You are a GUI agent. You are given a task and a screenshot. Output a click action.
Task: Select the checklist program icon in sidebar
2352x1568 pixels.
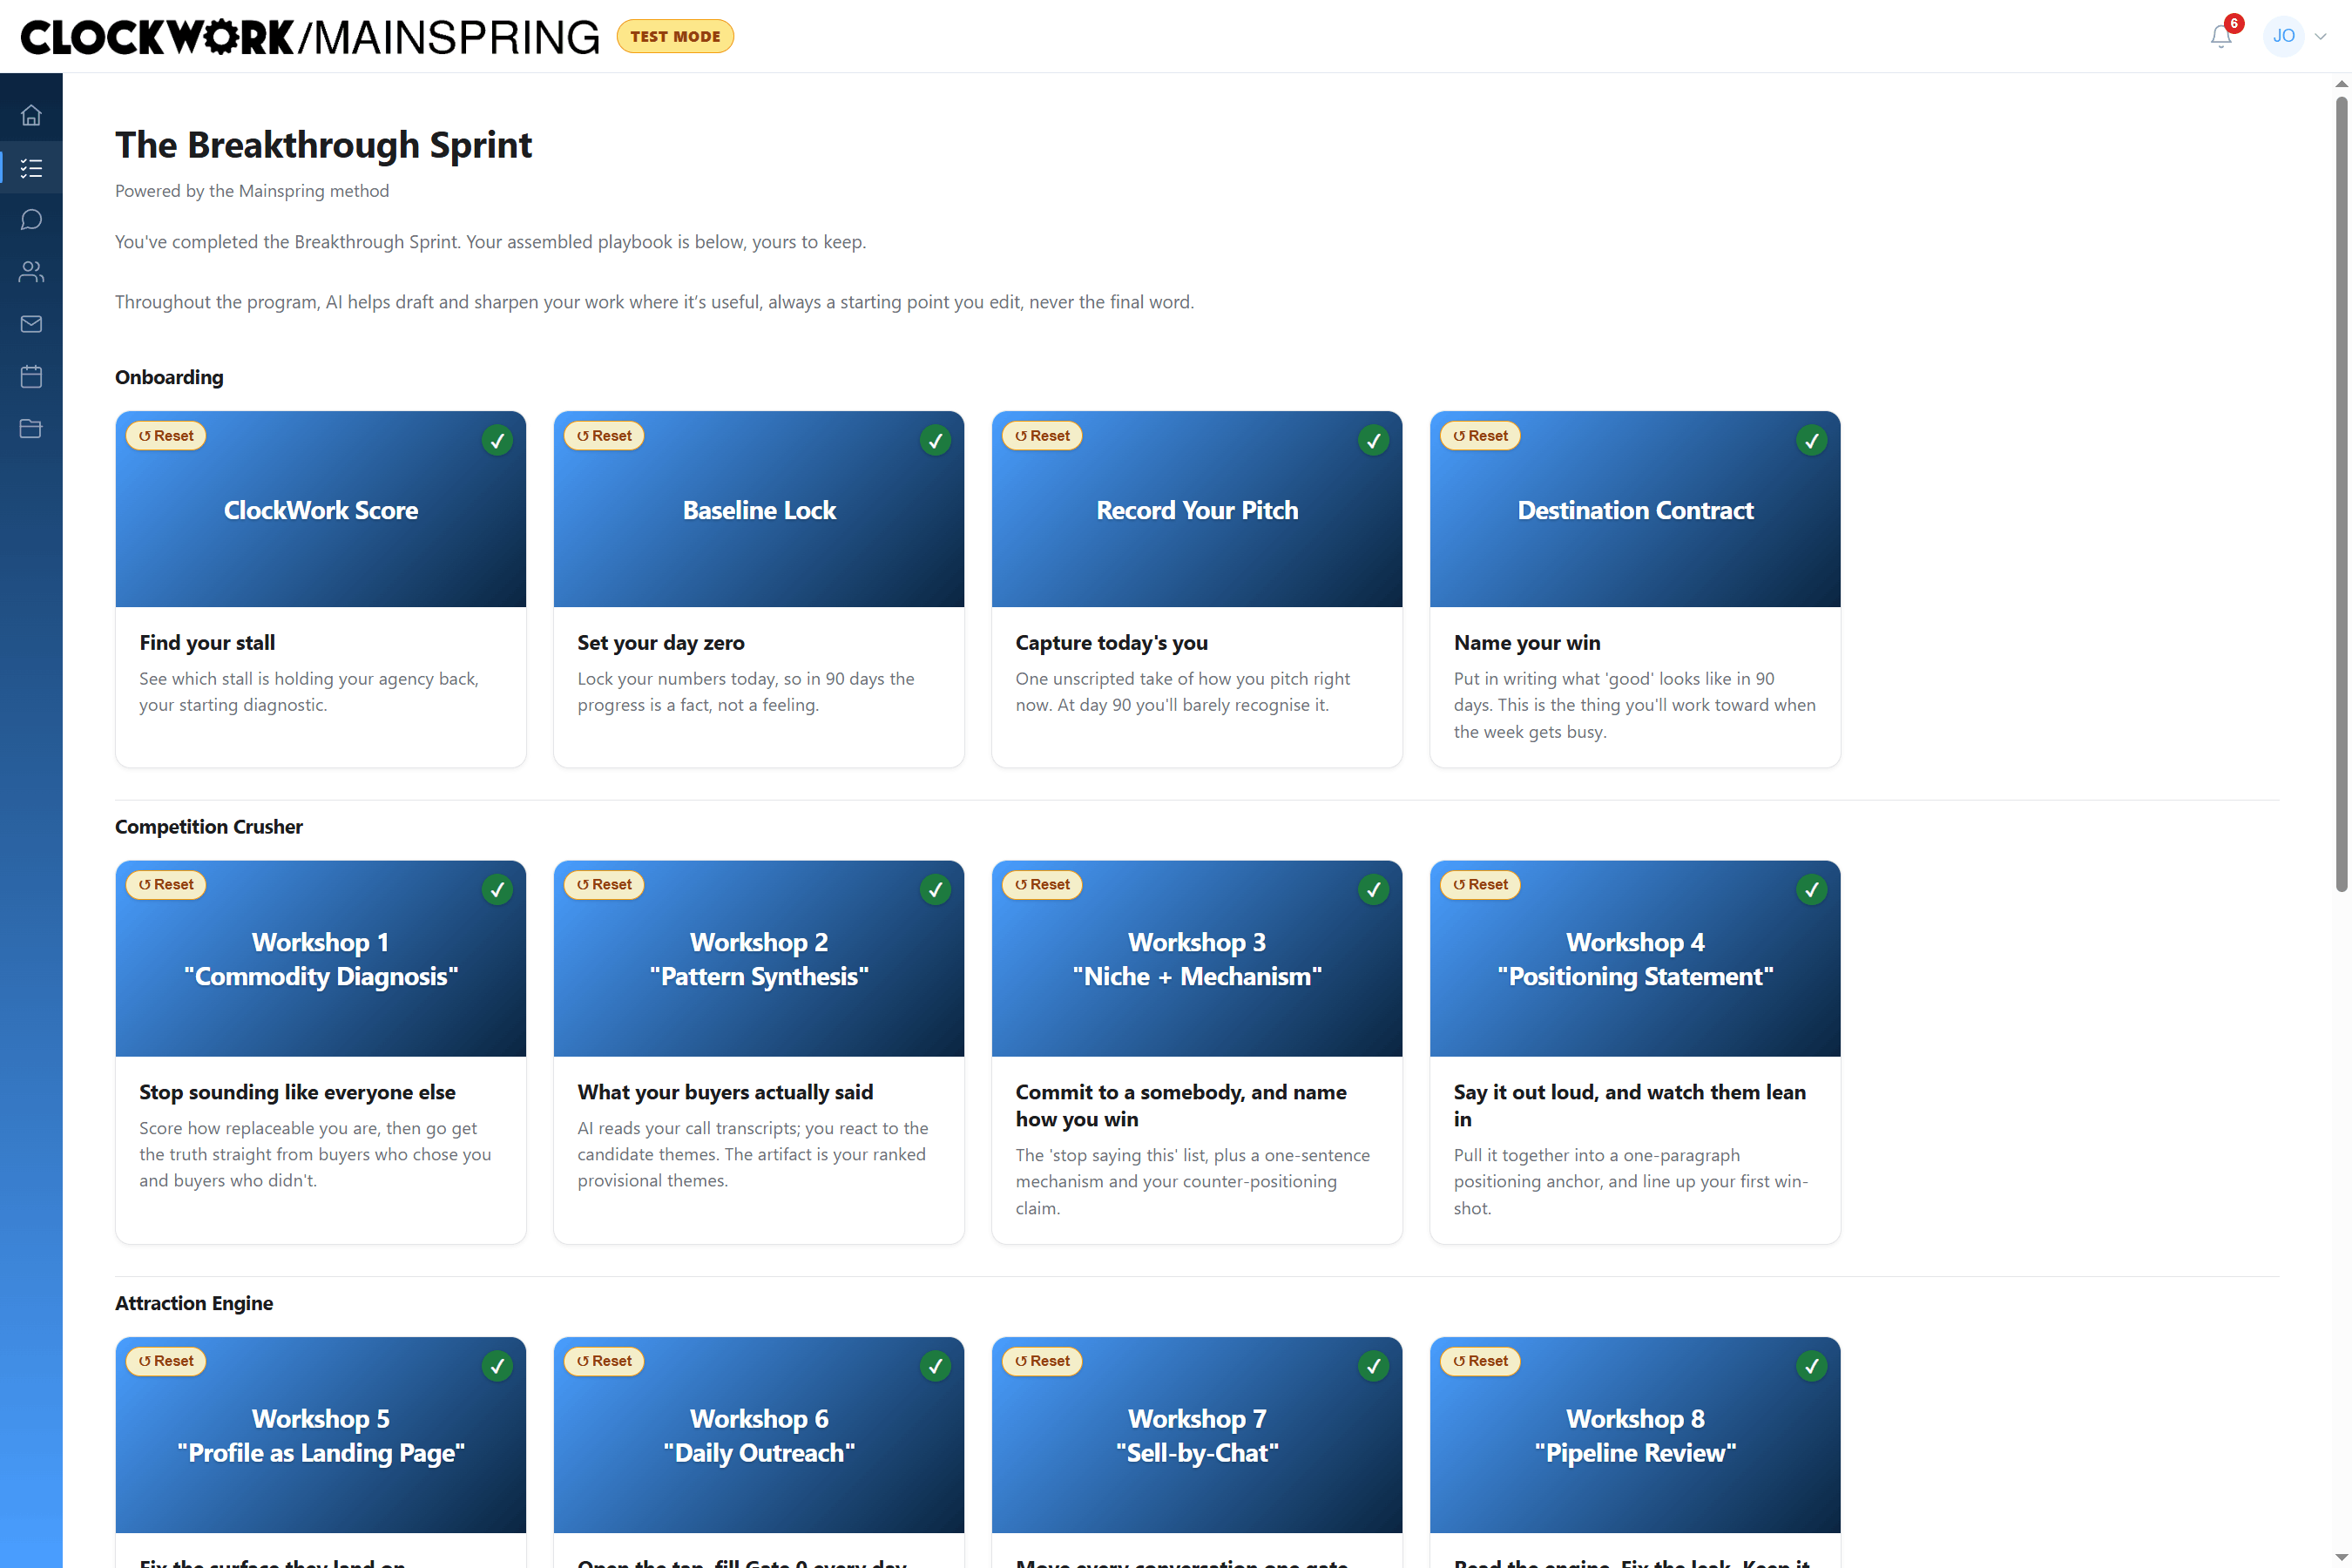(x=31, y=167)
